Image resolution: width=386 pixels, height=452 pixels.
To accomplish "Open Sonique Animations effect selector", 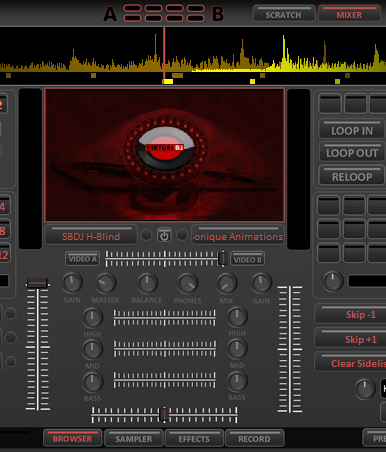I will click(238, 235).
